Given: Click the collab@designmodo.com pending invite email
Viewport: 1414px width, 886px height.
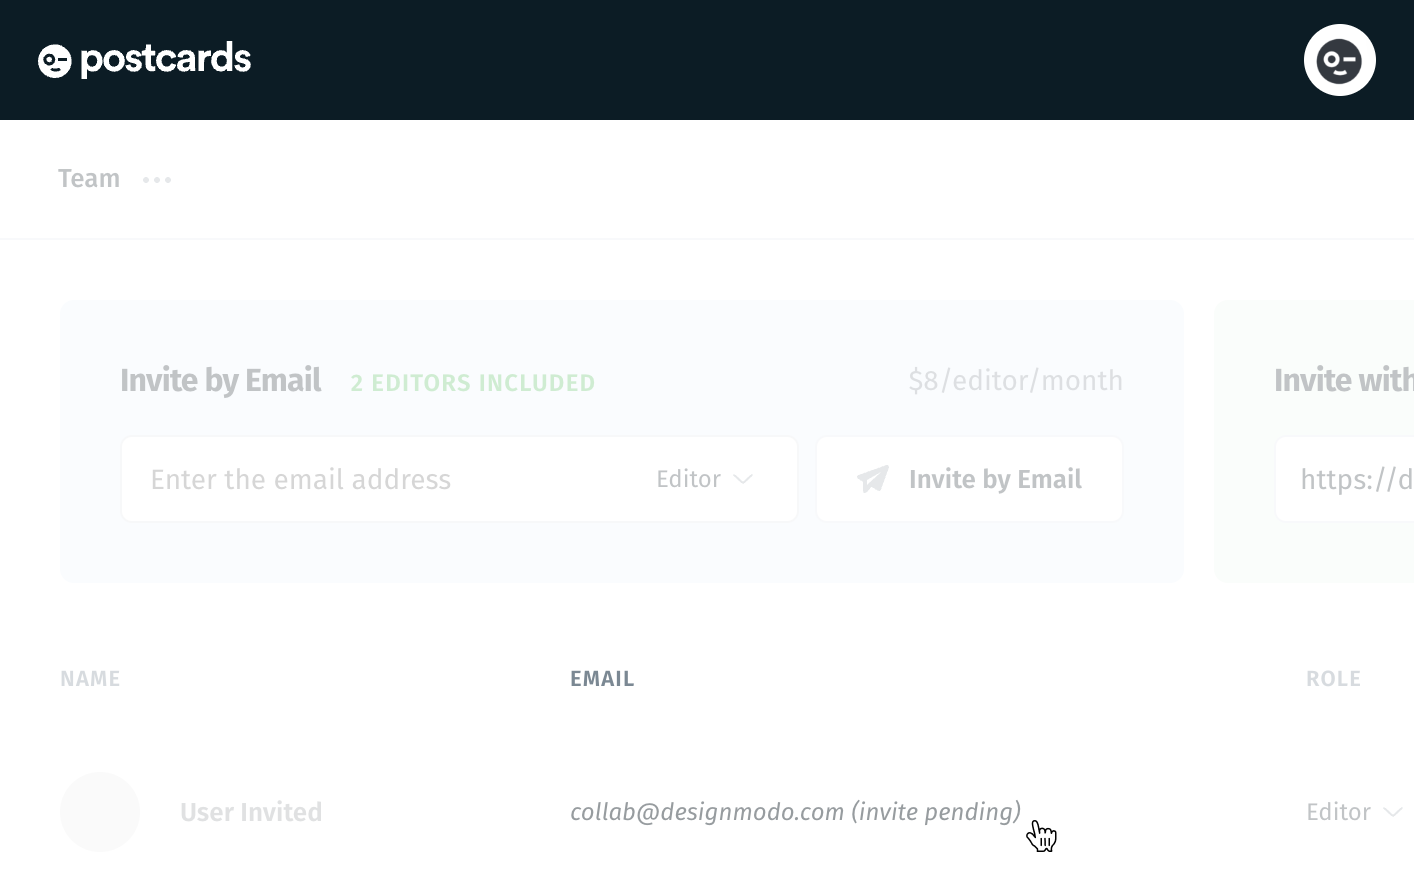Looking at the screenshot, I should [x=795, y=812].
